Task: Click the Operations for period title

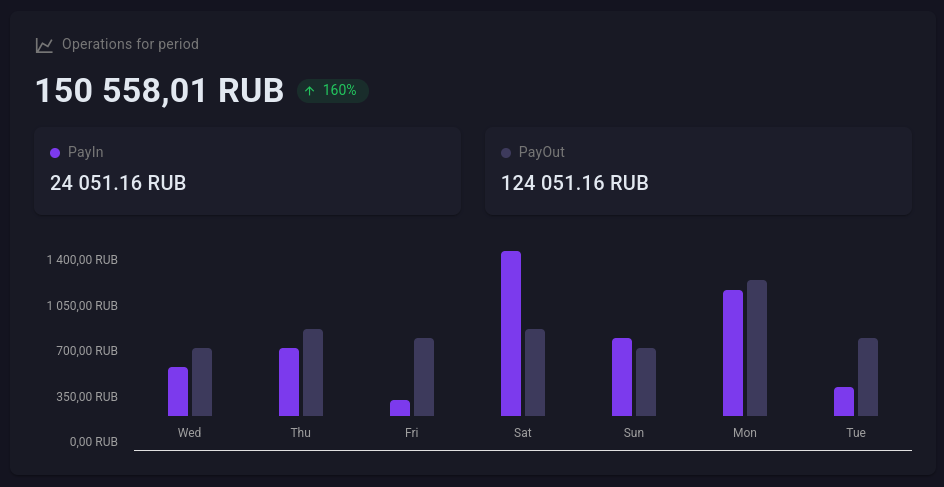Action: pyautogui.click(x=130, y=45)
